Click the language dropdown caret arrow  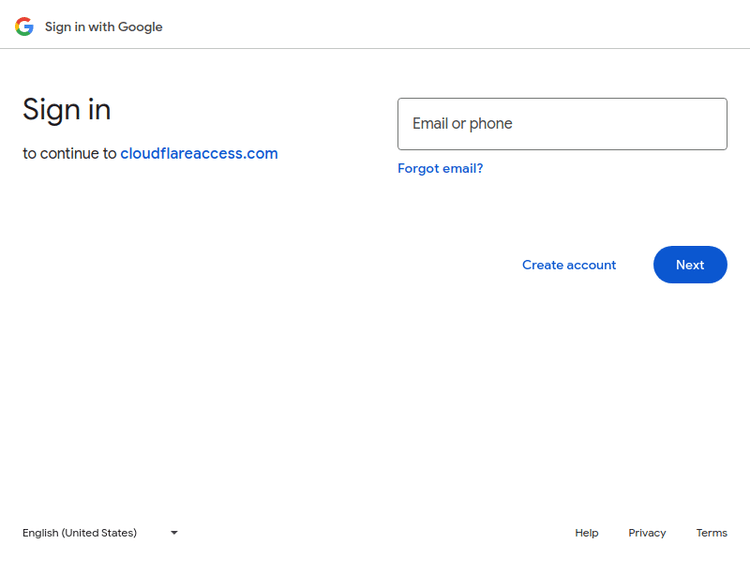click(x=174, y=533)
